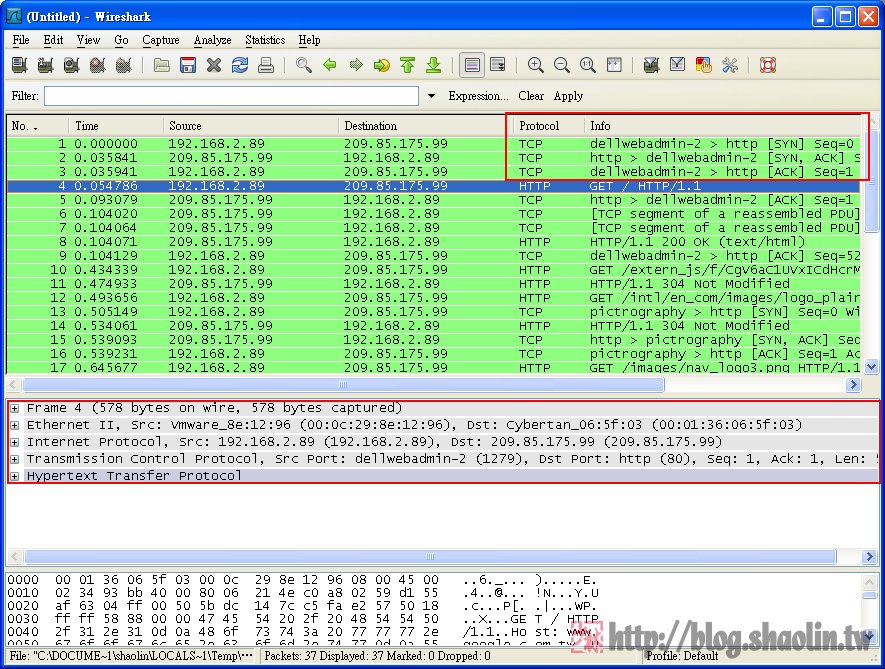Sort by Info column header
Image resolution: width=885 pixels, height=669 pixels.
(723, 126)
